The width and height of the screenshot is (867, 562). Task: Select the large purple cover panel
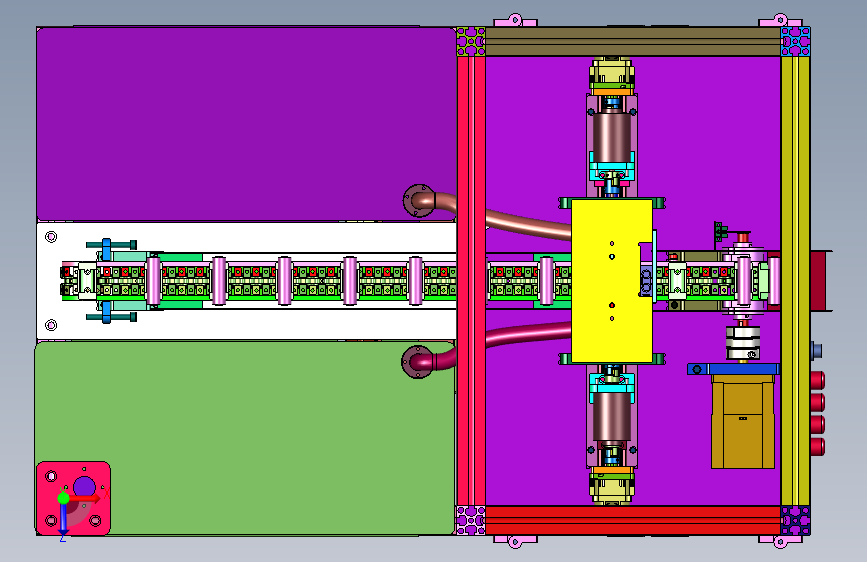click(246, 124)
